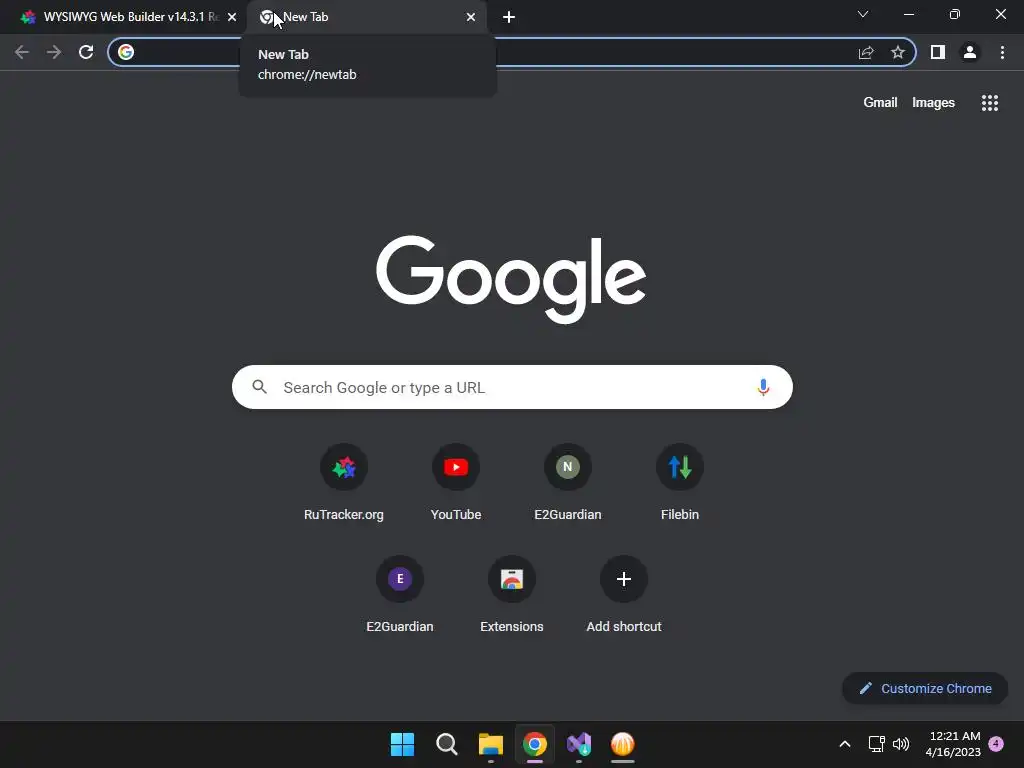The image size is (1024, 768).
Task: Close the New Tab tab
Action: point(471,17)
